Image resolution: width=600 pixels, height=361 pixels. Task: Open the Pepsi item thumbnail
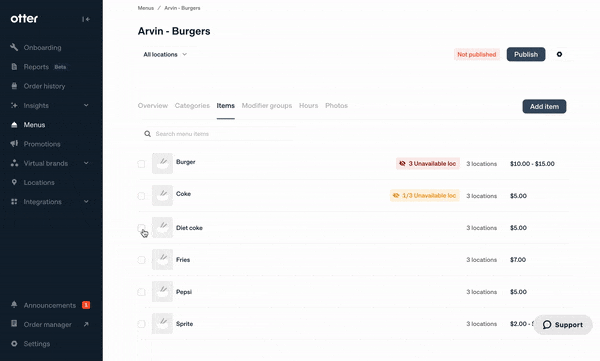162,292
